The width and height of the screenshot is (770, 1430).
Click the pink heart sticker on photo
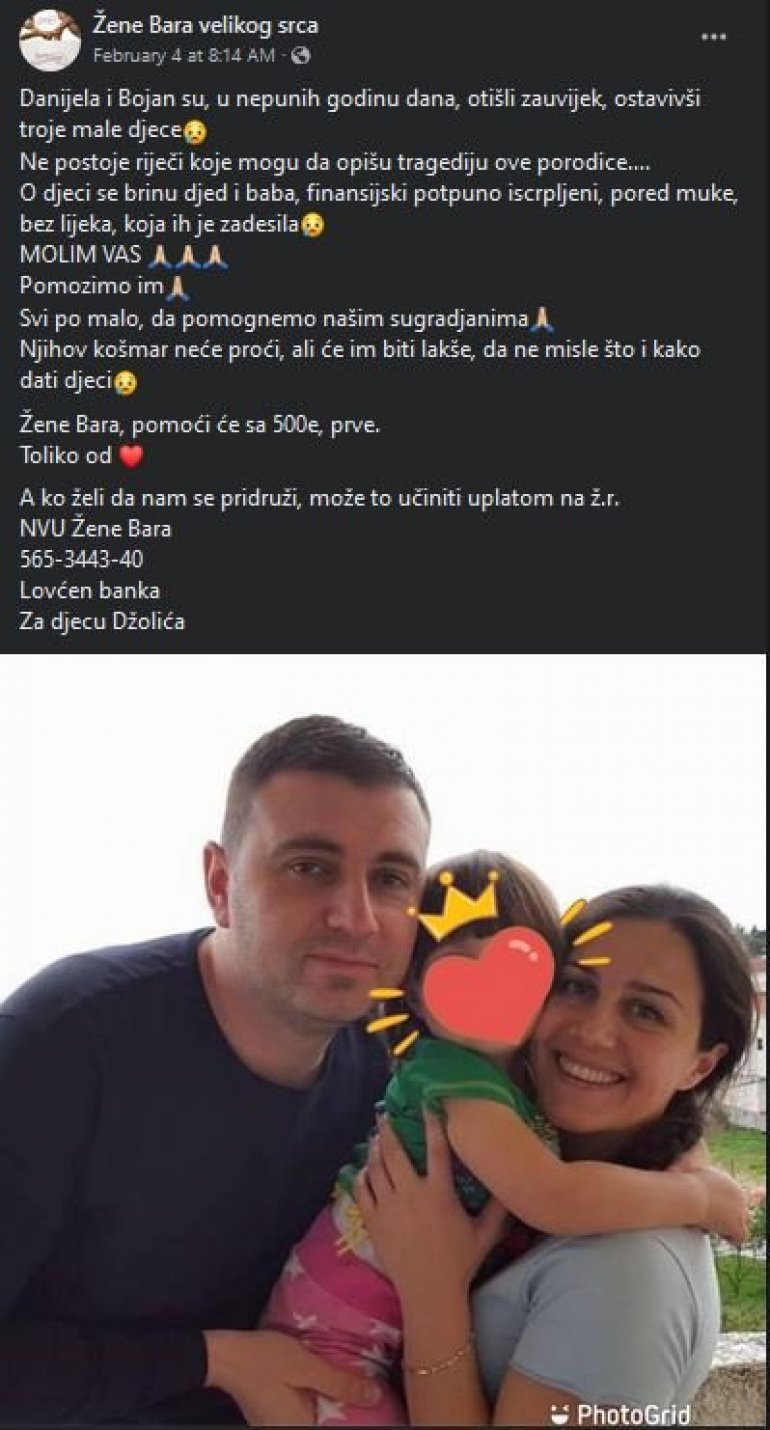(x=487, y=985)
